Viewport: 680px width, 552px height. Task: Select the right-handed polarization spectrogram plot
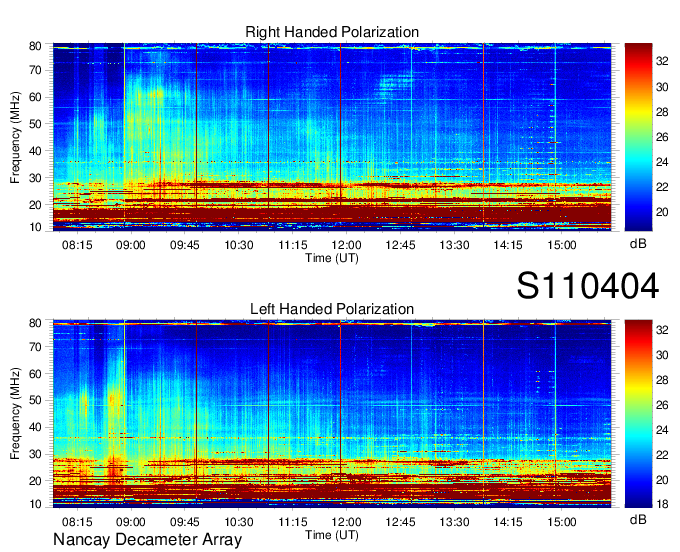[332, 137]
